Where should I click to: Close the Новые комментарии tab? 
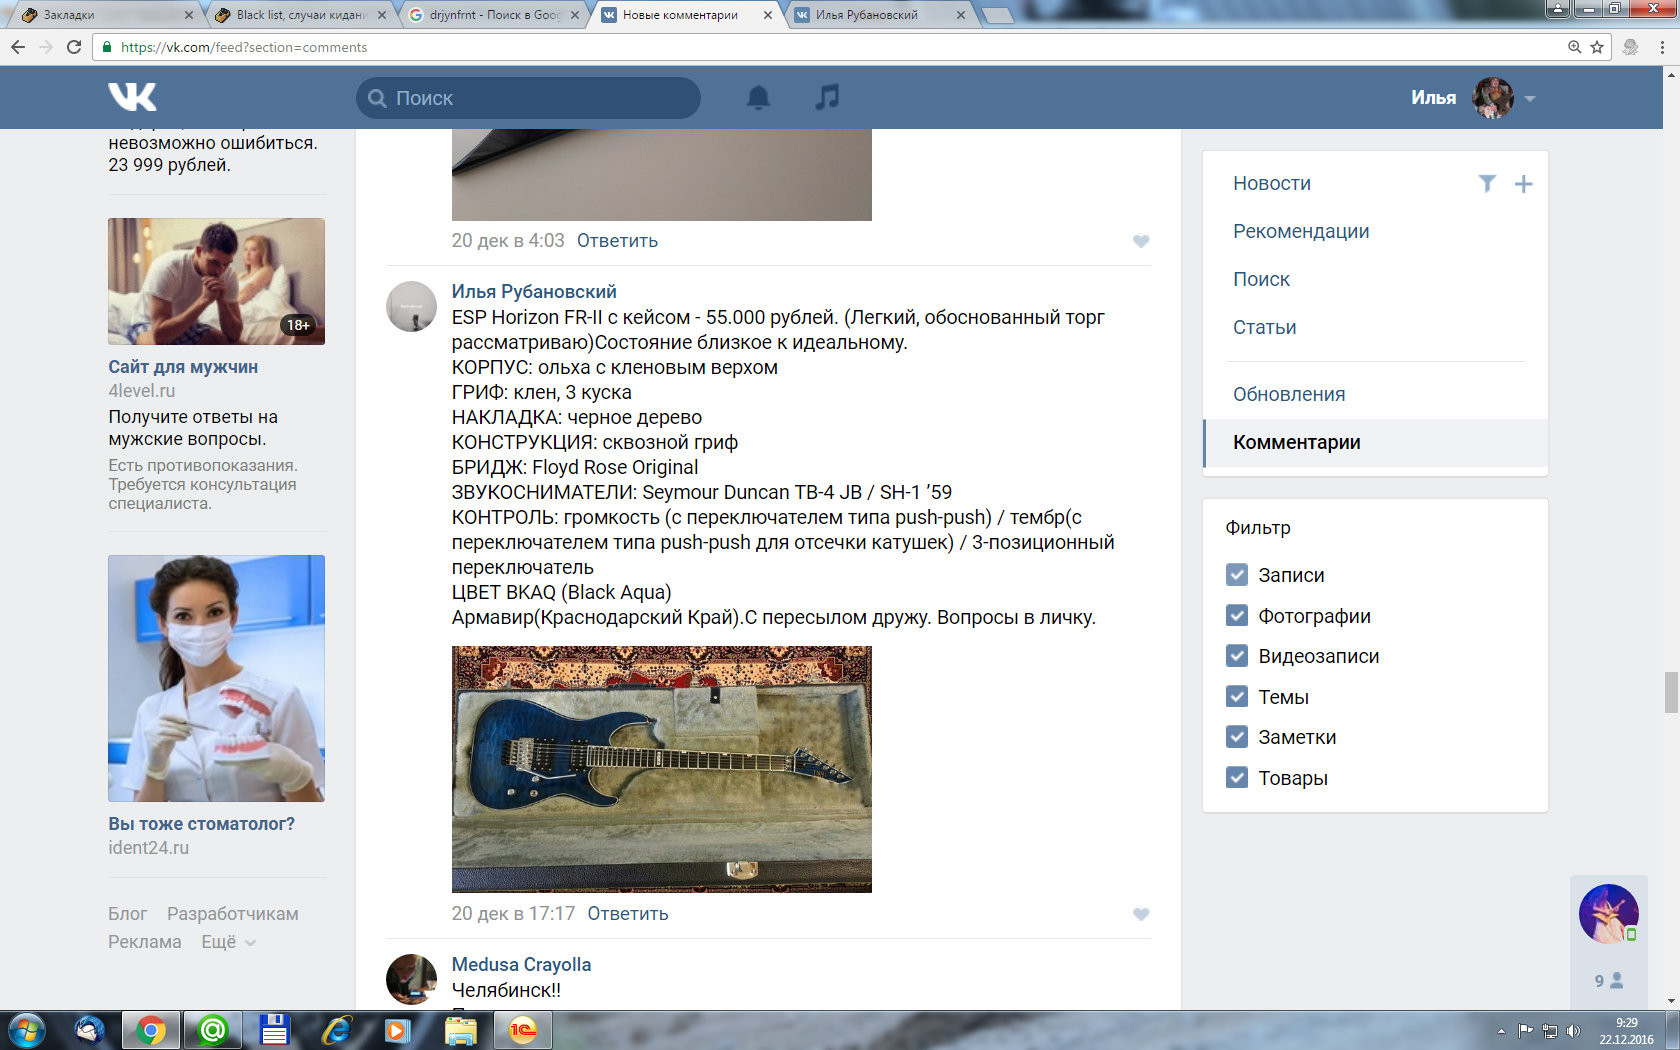[x=768, y=15]
